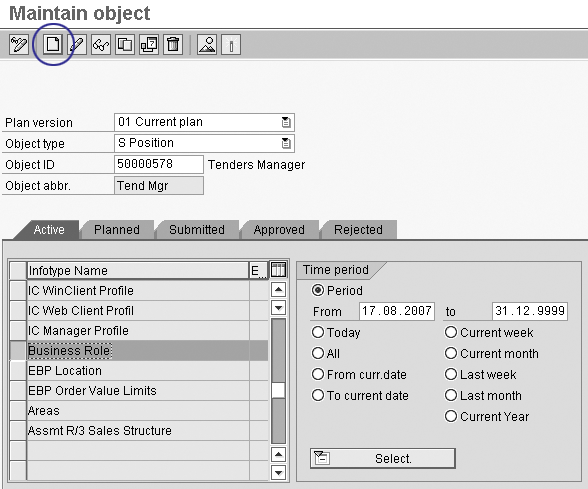This screenshot has width=588, height=489.
Task: Click the down arrow under the infotype list header
Action: coord(278,308)
